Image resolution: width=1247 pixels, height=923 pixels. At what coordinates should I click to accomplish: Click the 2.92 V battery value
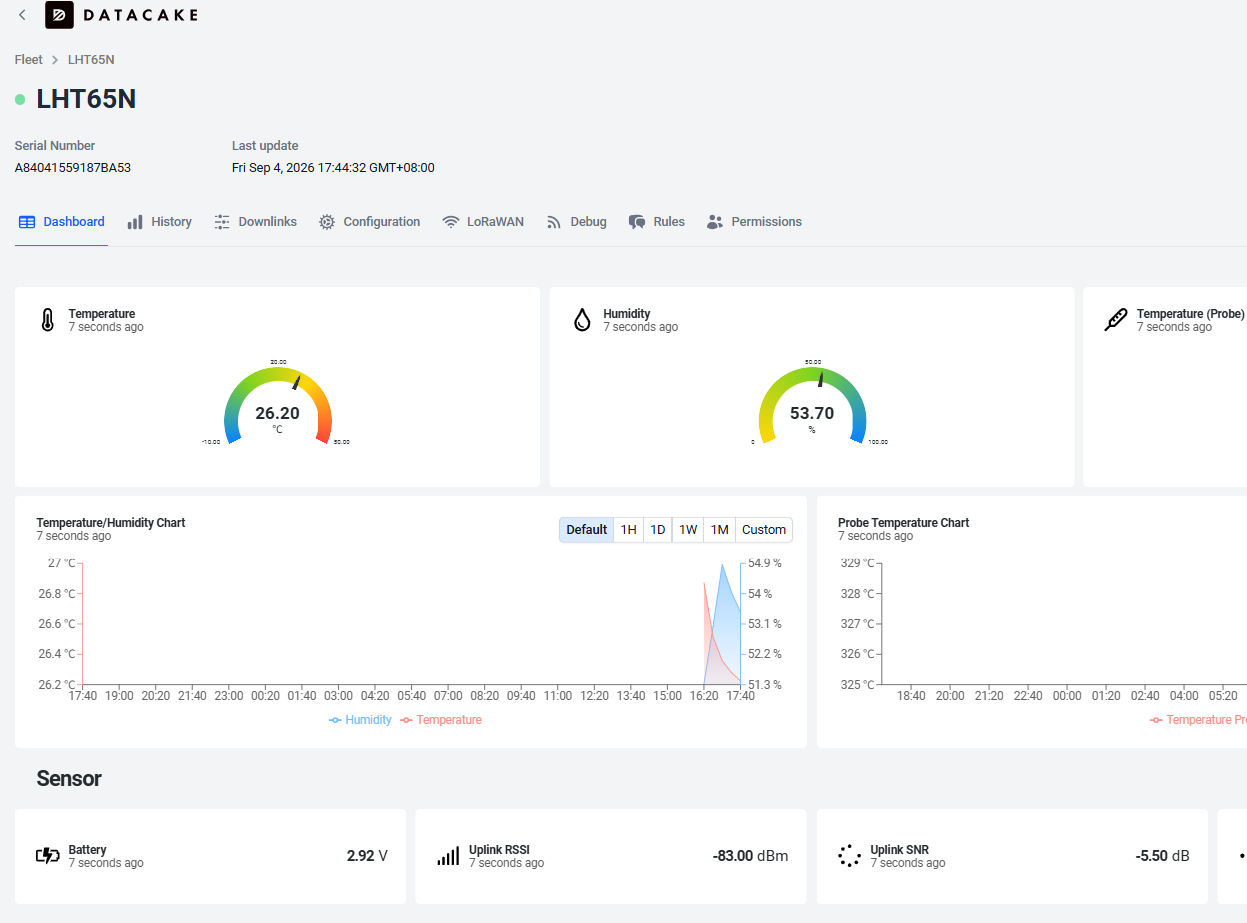click(367, 856)
